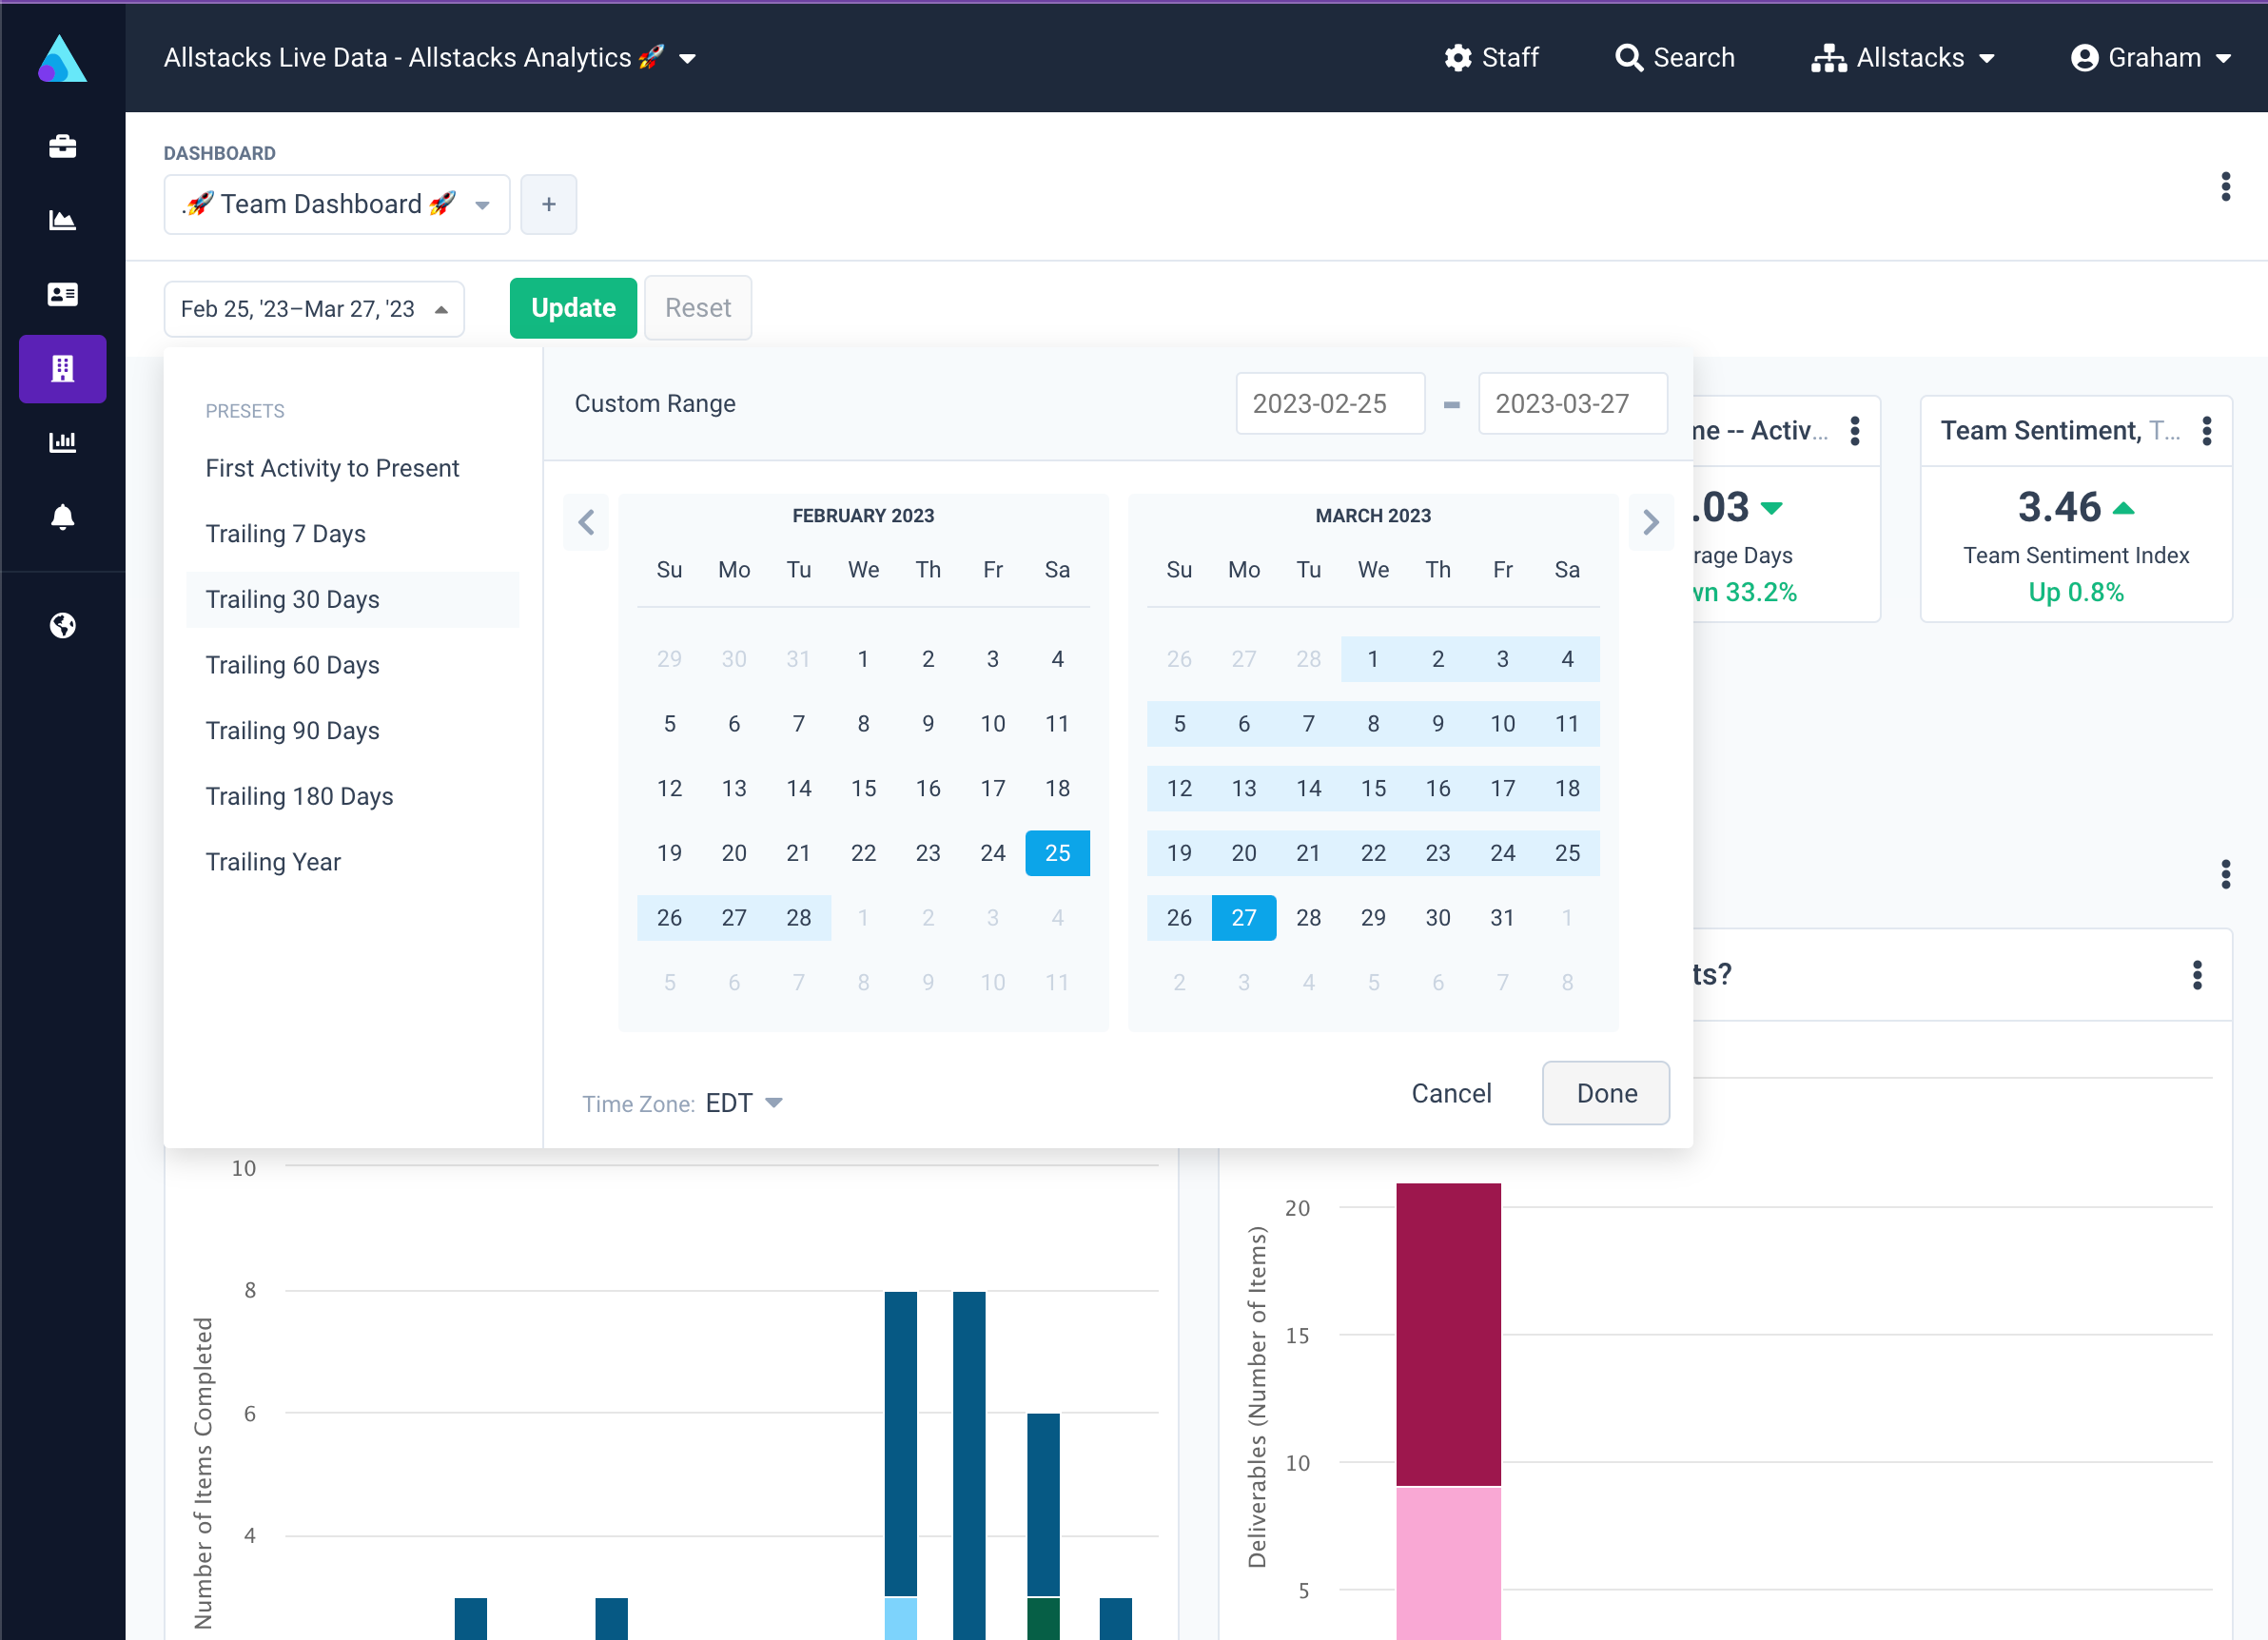Select February 25 in the calendar
Viewport: 2268px width, 1640px height.
coord(1057,853)
